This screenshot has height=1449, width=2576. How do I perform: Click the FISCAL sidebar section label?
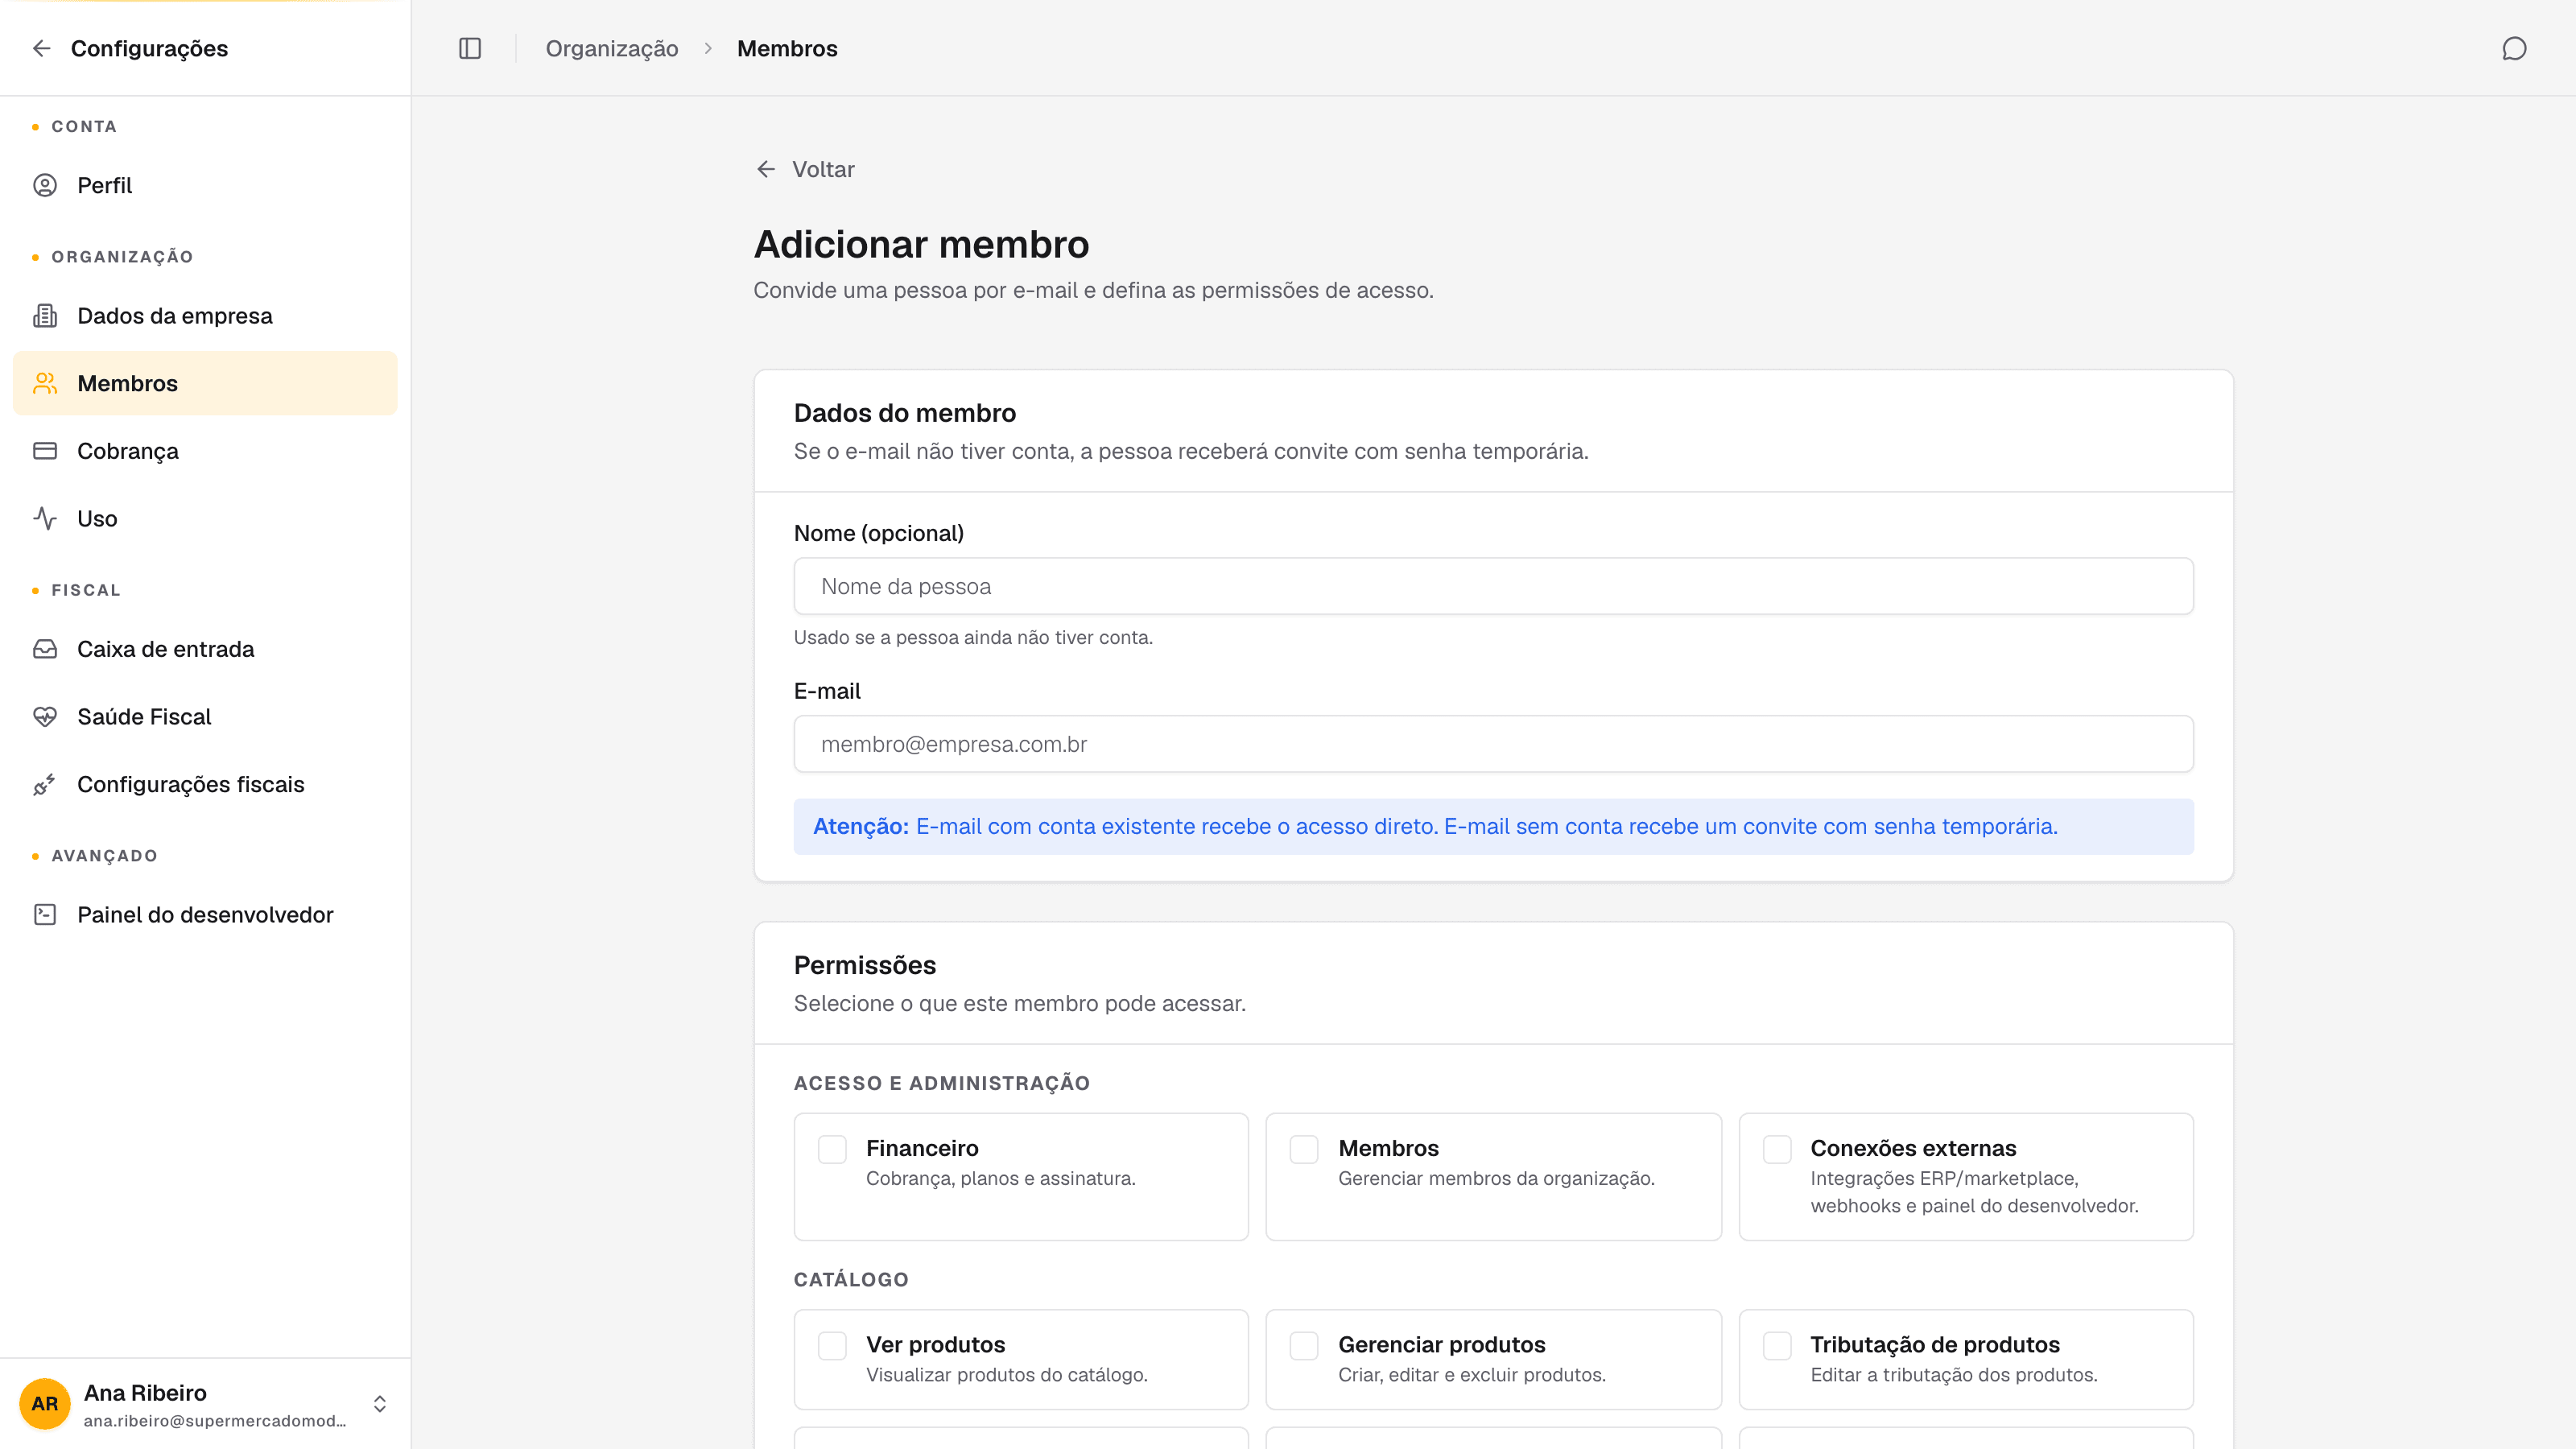click(x=86, y=590)
